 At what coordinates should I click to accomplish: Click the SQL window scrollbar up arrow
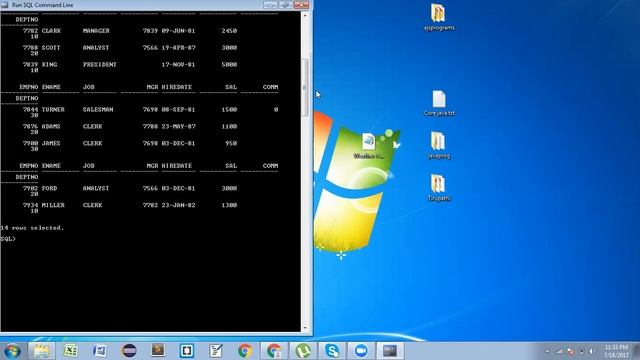pyautogui.click(x=304, y=15)
